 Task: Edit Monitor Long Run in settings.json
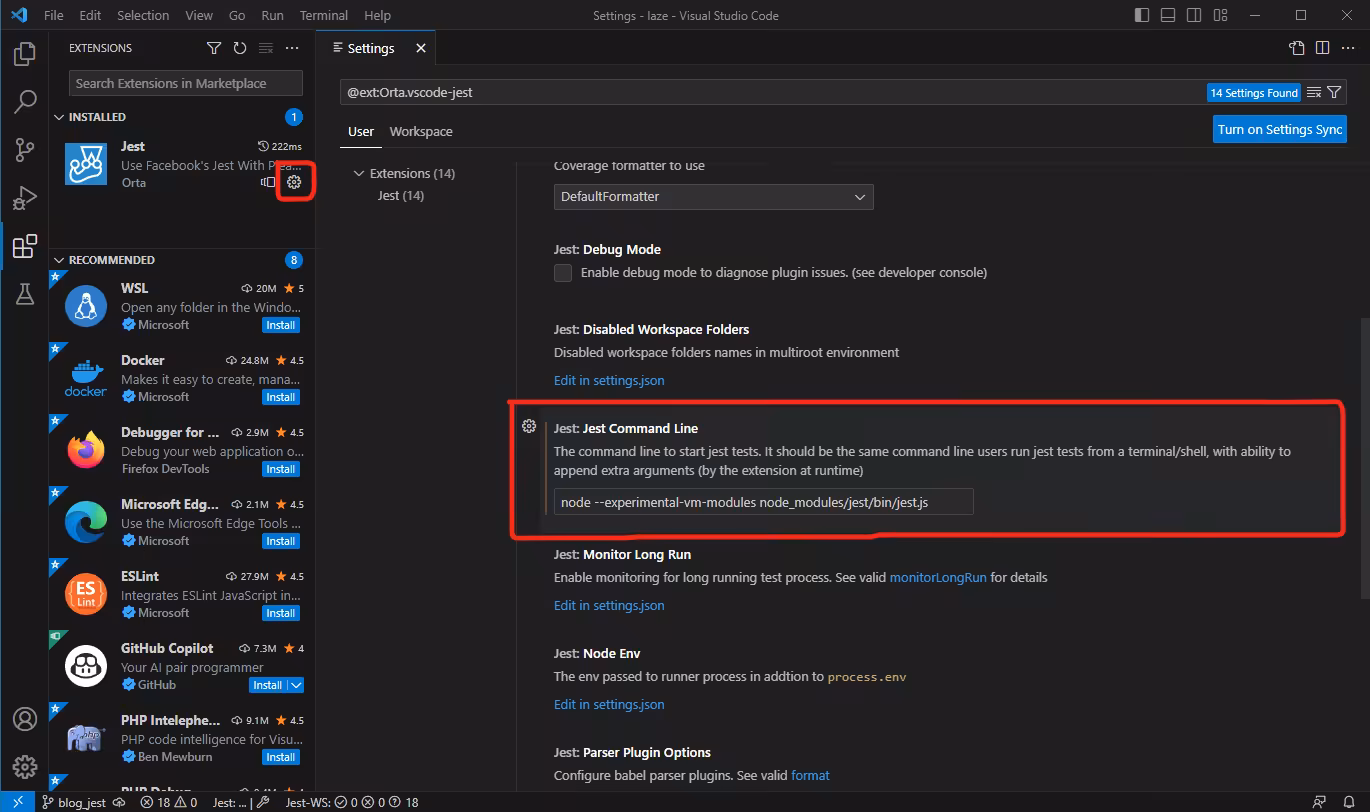pos(609,605)
